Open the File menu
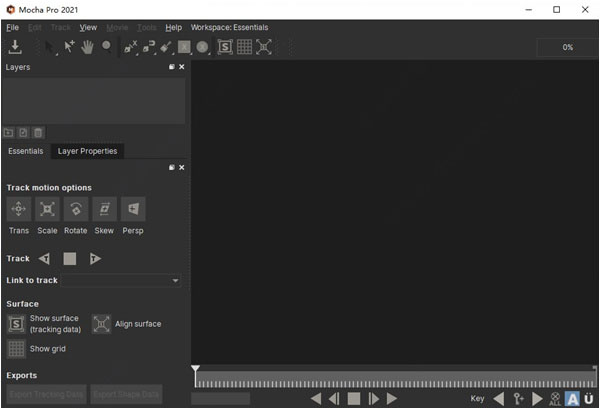Viewport: 600px width, 409px height. pos(12,28)
